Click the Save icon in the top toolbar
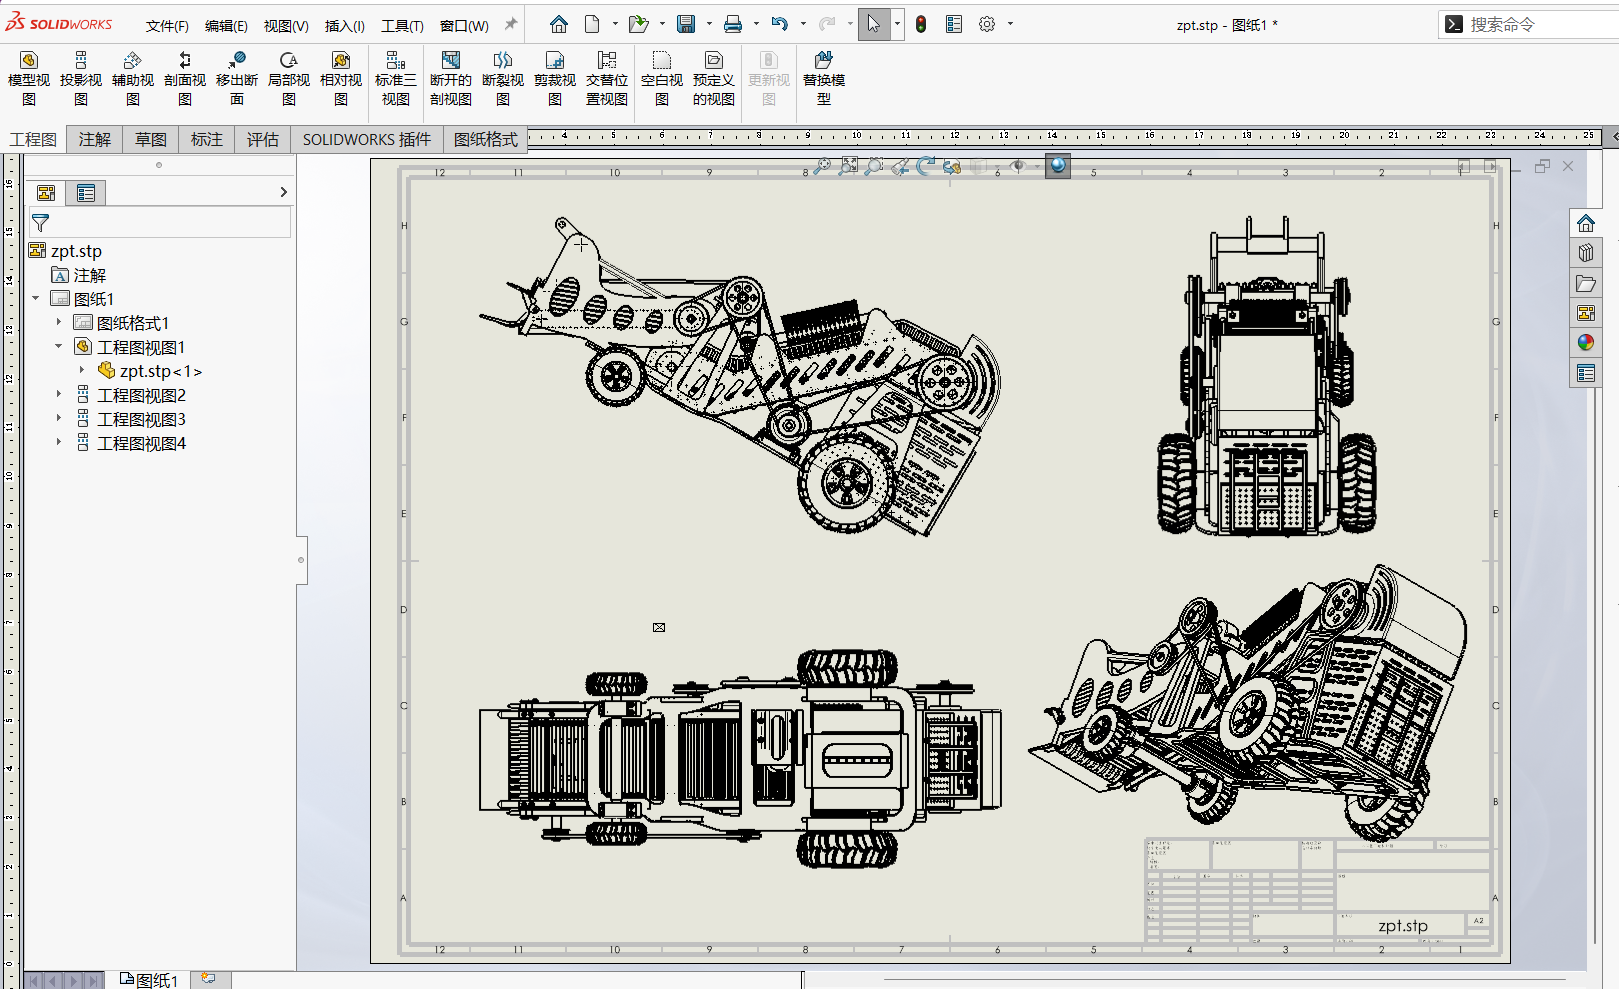 coord(686,24)
